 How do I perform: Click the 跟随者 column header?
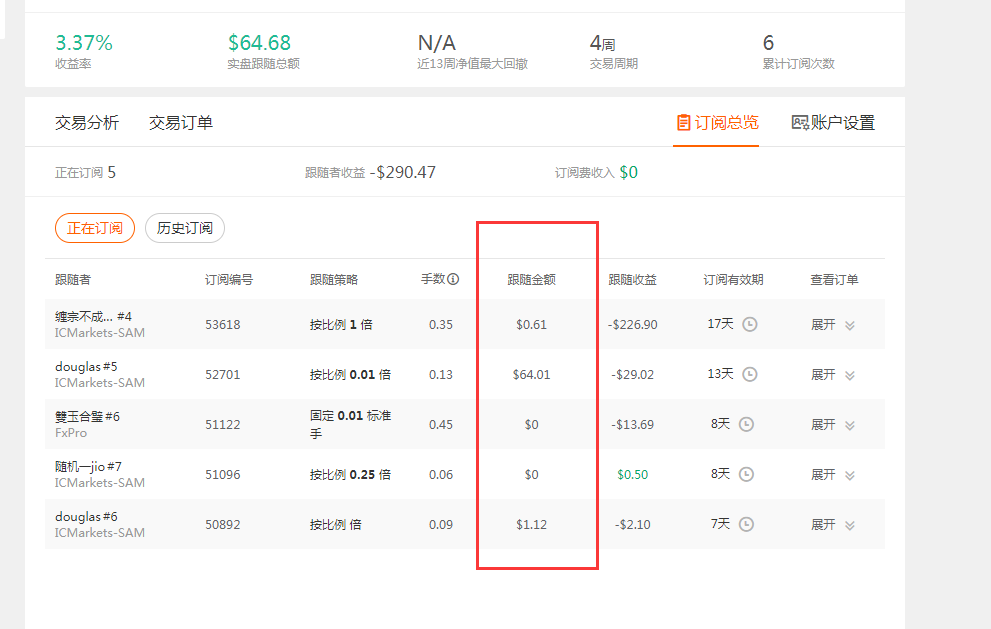tap(73, 279)
